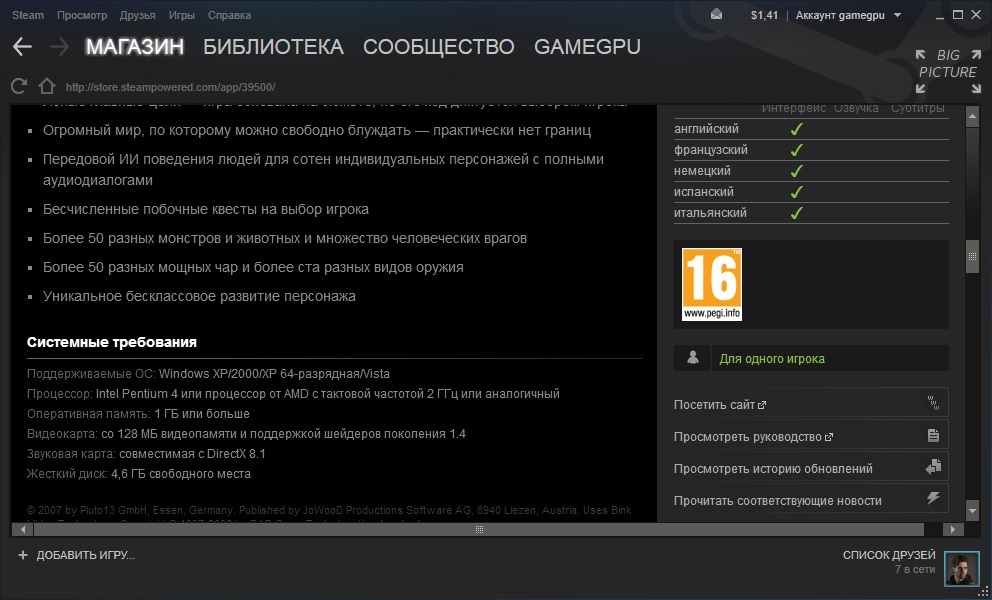992x600 pixels.
Task: Click the Поддерживаемые ОС requirement line
Action: tap(209, 374)
